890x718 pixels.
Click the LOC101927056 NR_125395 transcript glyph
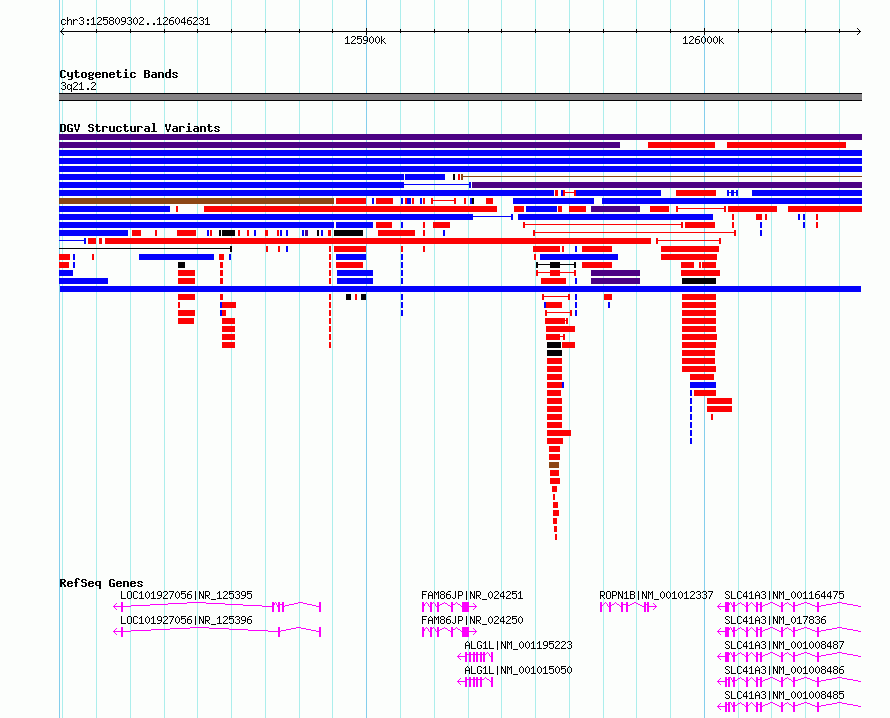click(x=217, y=607)
